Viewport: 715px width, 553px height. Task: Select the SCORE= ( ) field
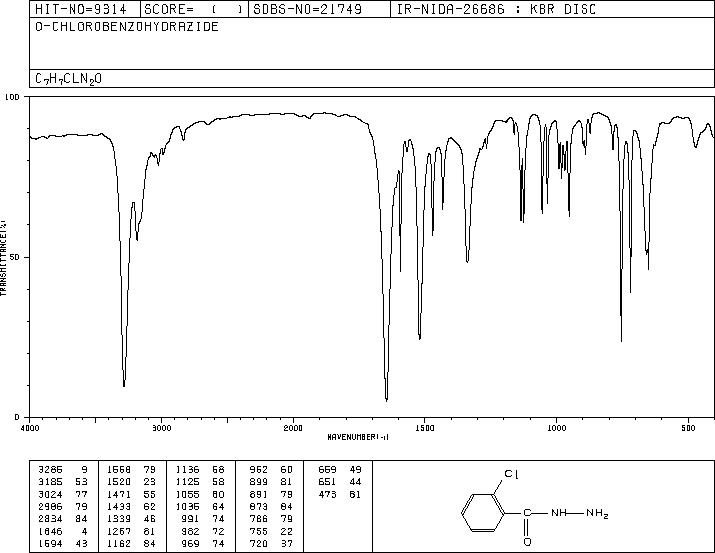pos(194,9)
